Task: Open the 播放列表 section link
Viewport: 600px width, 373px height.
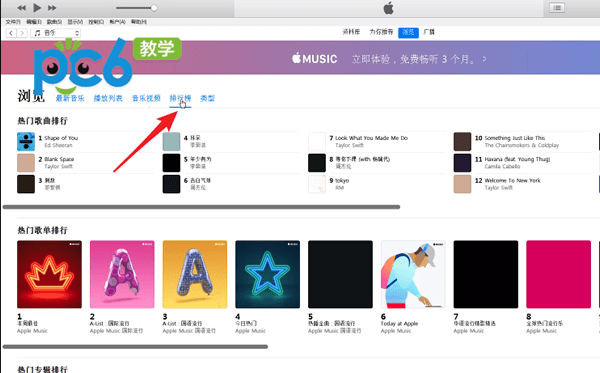Action: click(108, 98)
